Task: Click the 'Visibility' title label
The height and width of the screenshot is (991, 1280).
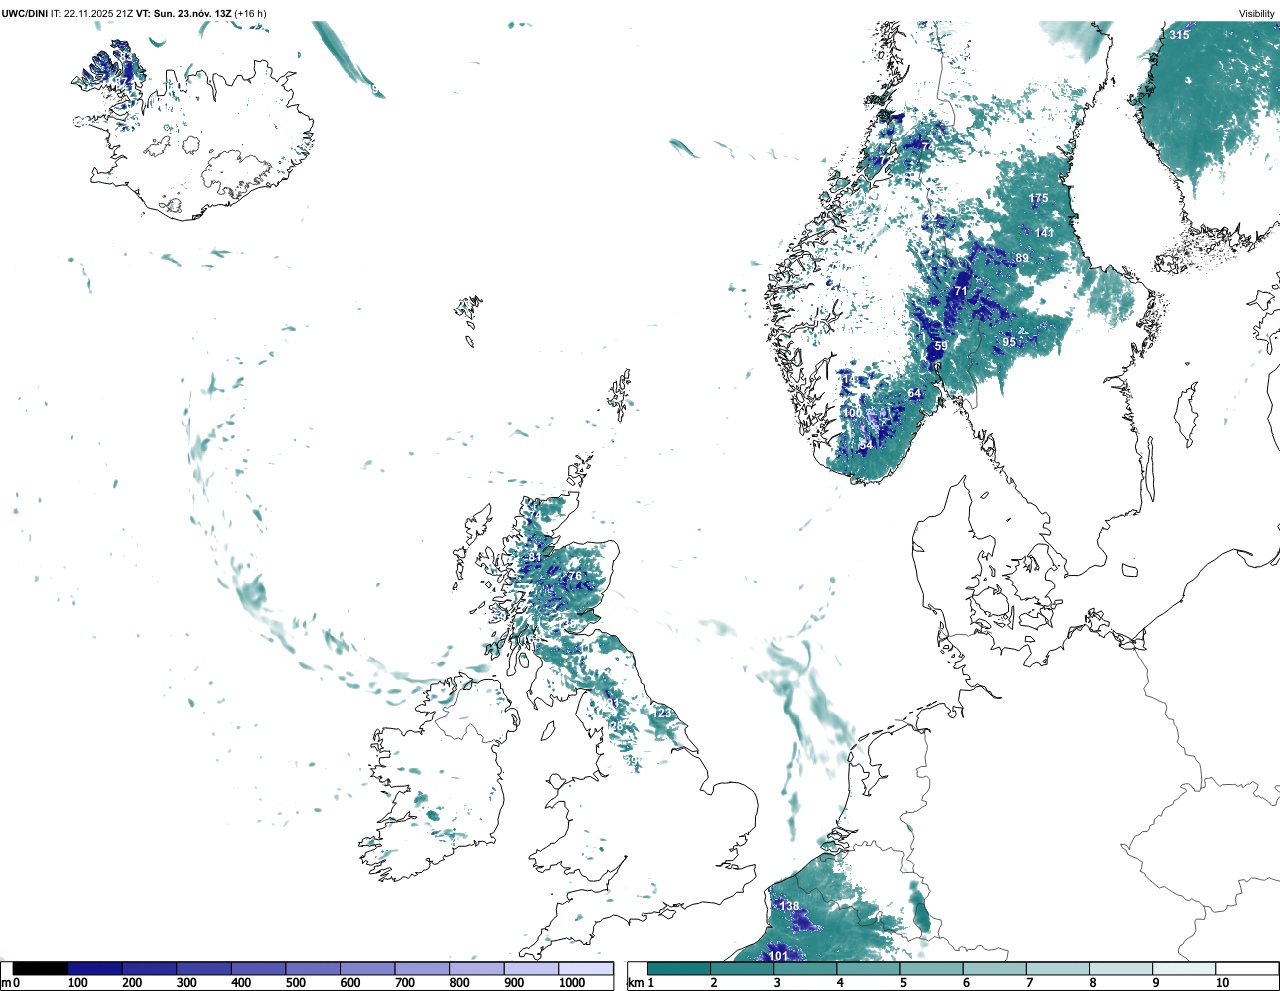Action: tap(1257, 13)
